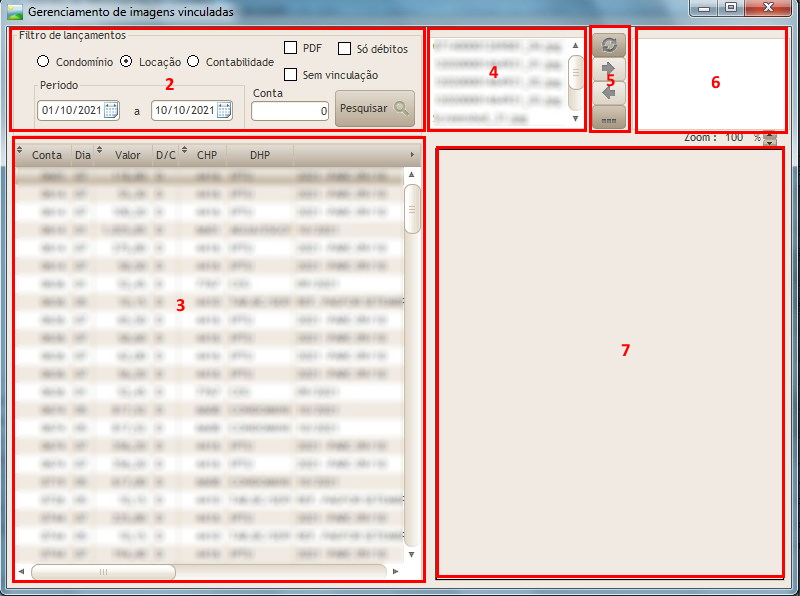
Task: Click the three-dots browse button
Action: tap(608, 117)
